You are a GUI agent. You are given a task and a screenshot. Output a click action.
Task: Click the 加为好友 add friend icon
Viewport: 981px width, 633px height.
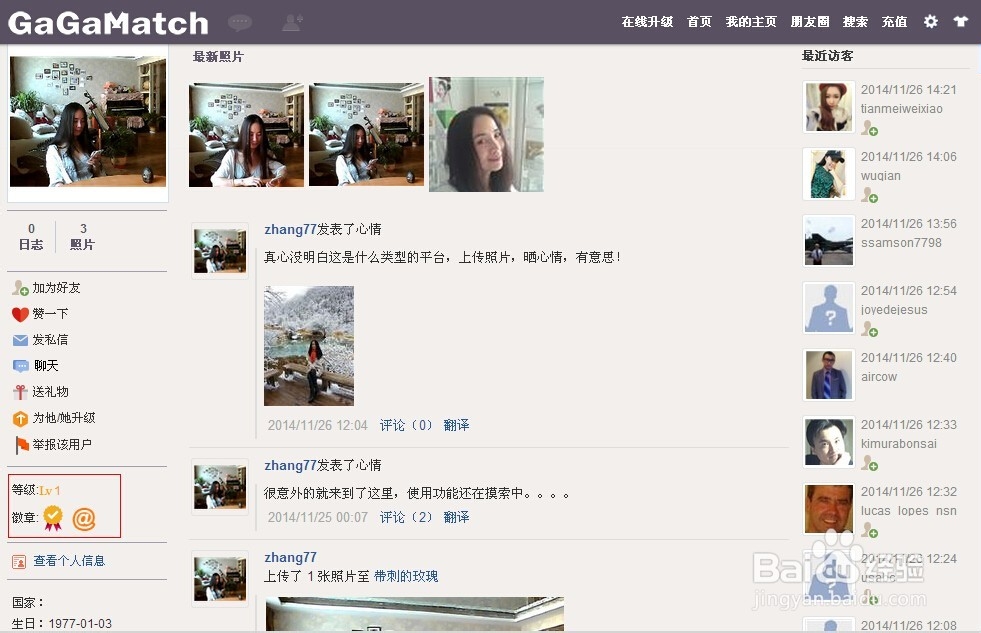click(x=20, y=288)
